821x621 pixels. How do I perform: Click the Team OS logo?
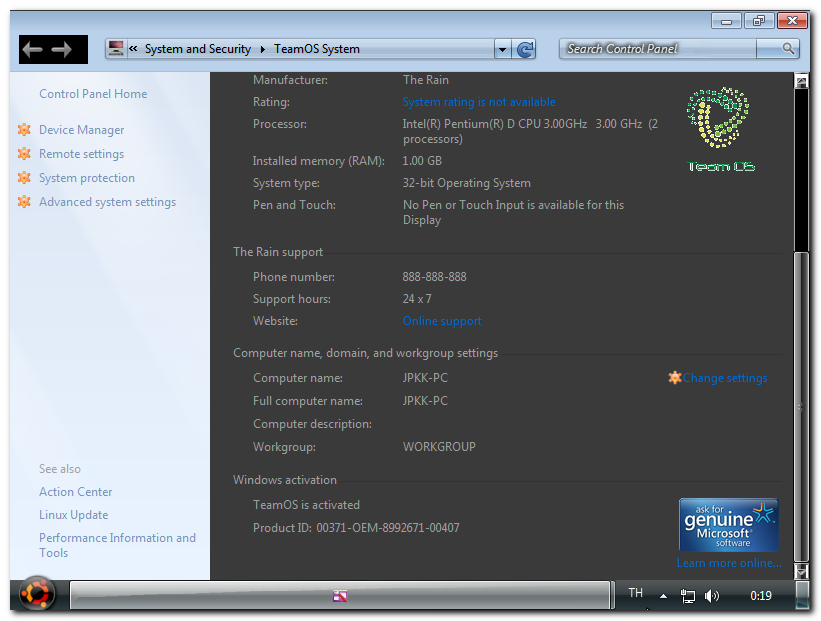pyautogui.click(x=720, y=129)
